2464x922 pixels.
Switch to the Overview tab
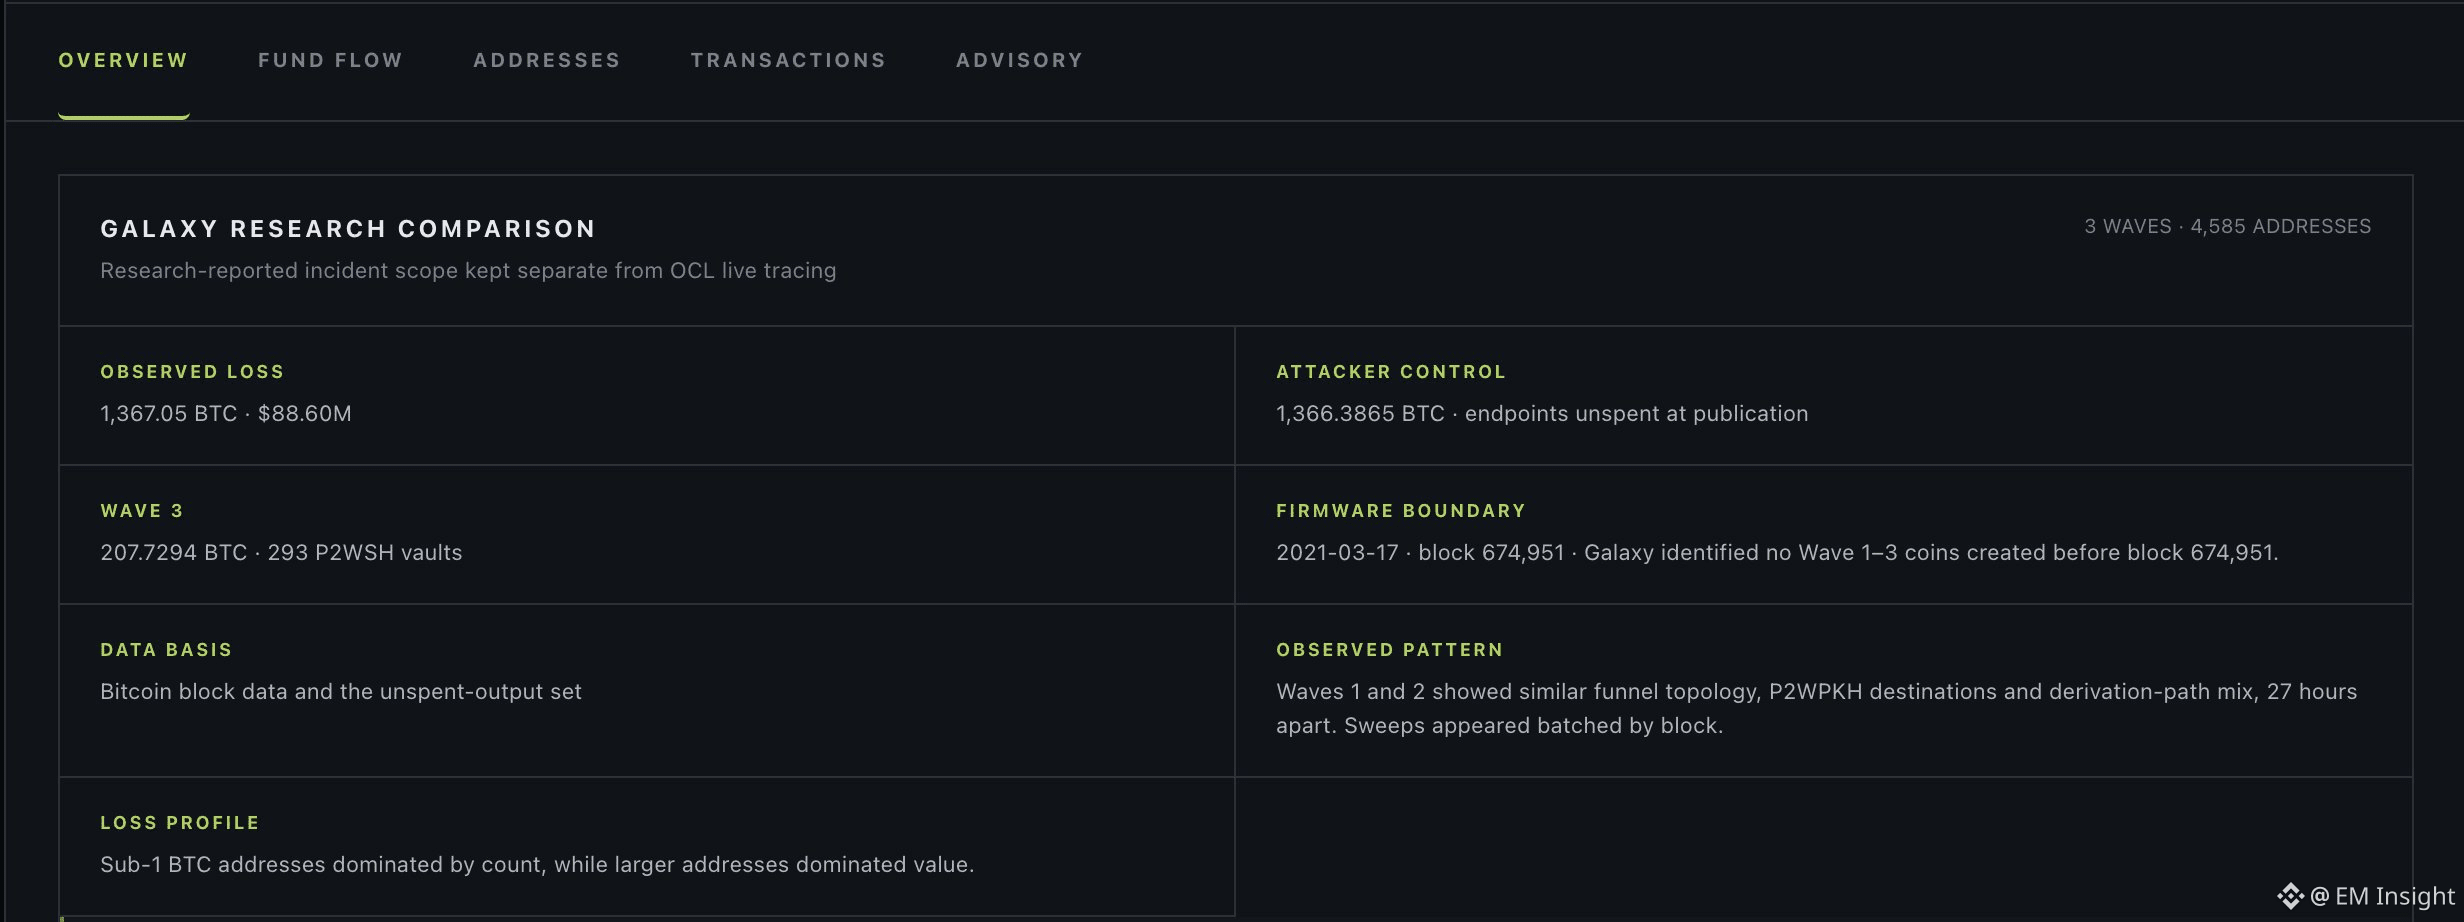tap(123, 60)
